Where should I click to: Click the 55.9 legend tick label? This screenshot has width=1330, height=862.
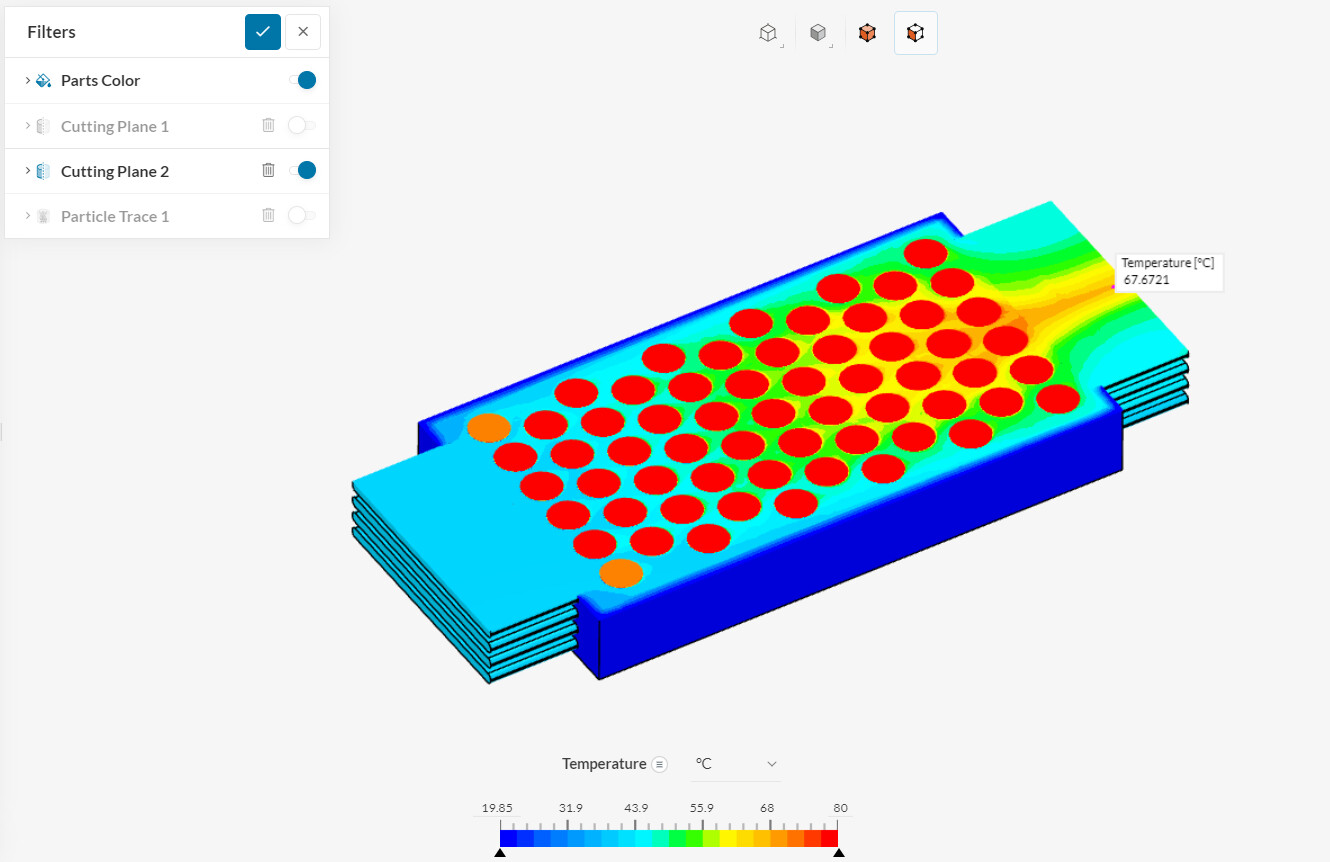click(x=702, y=808)
